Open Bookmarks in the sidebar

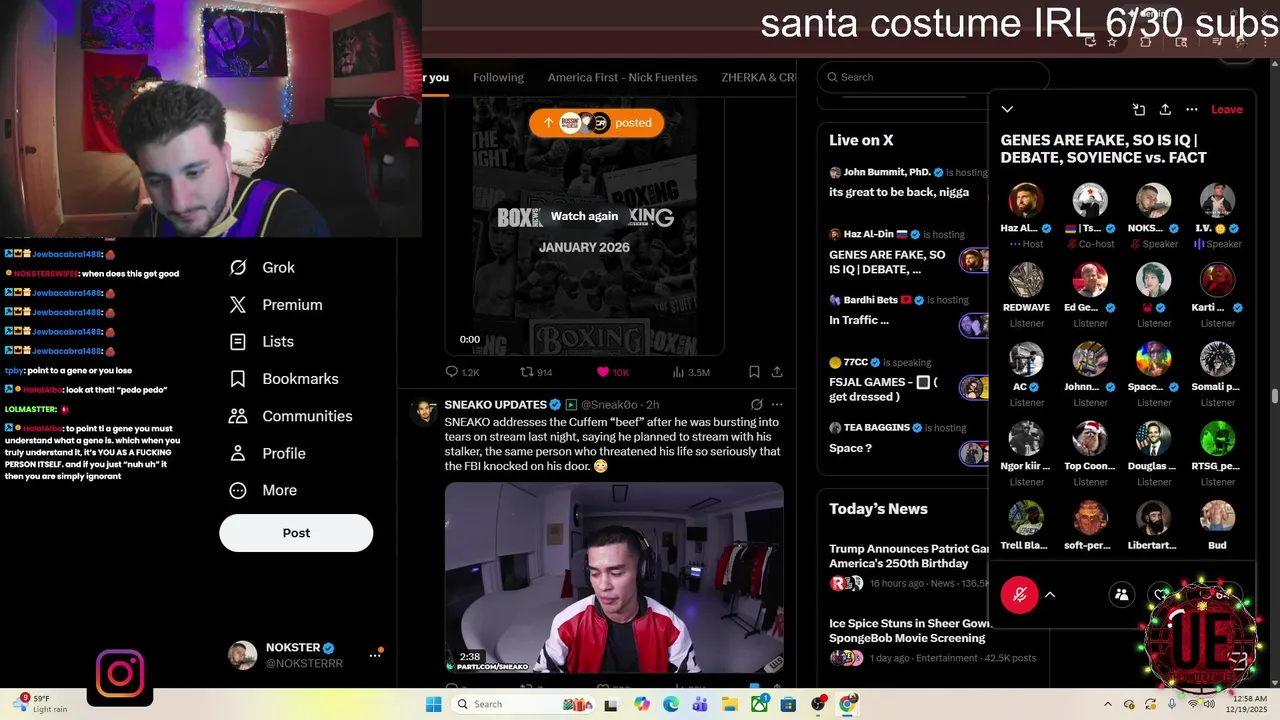(284, 378)
